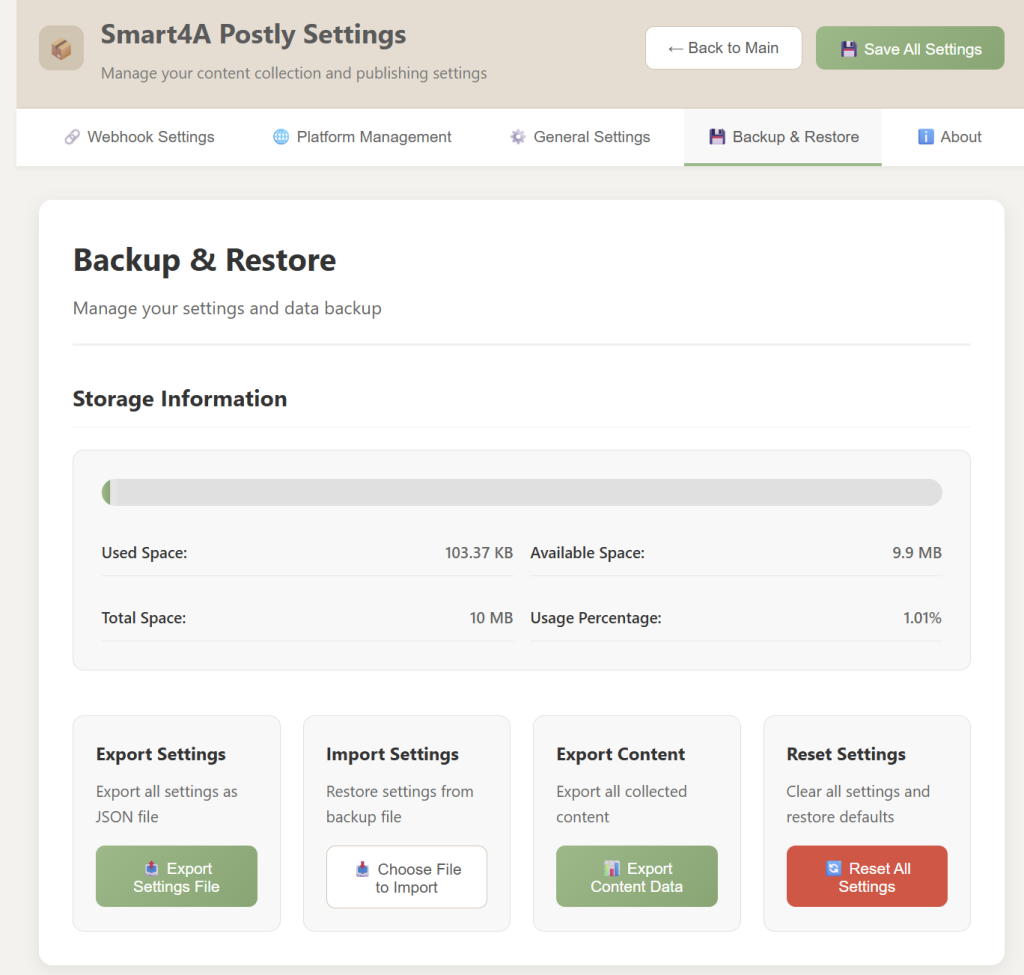
Task: Click the info icon beside About
Action: pos(926,137)
